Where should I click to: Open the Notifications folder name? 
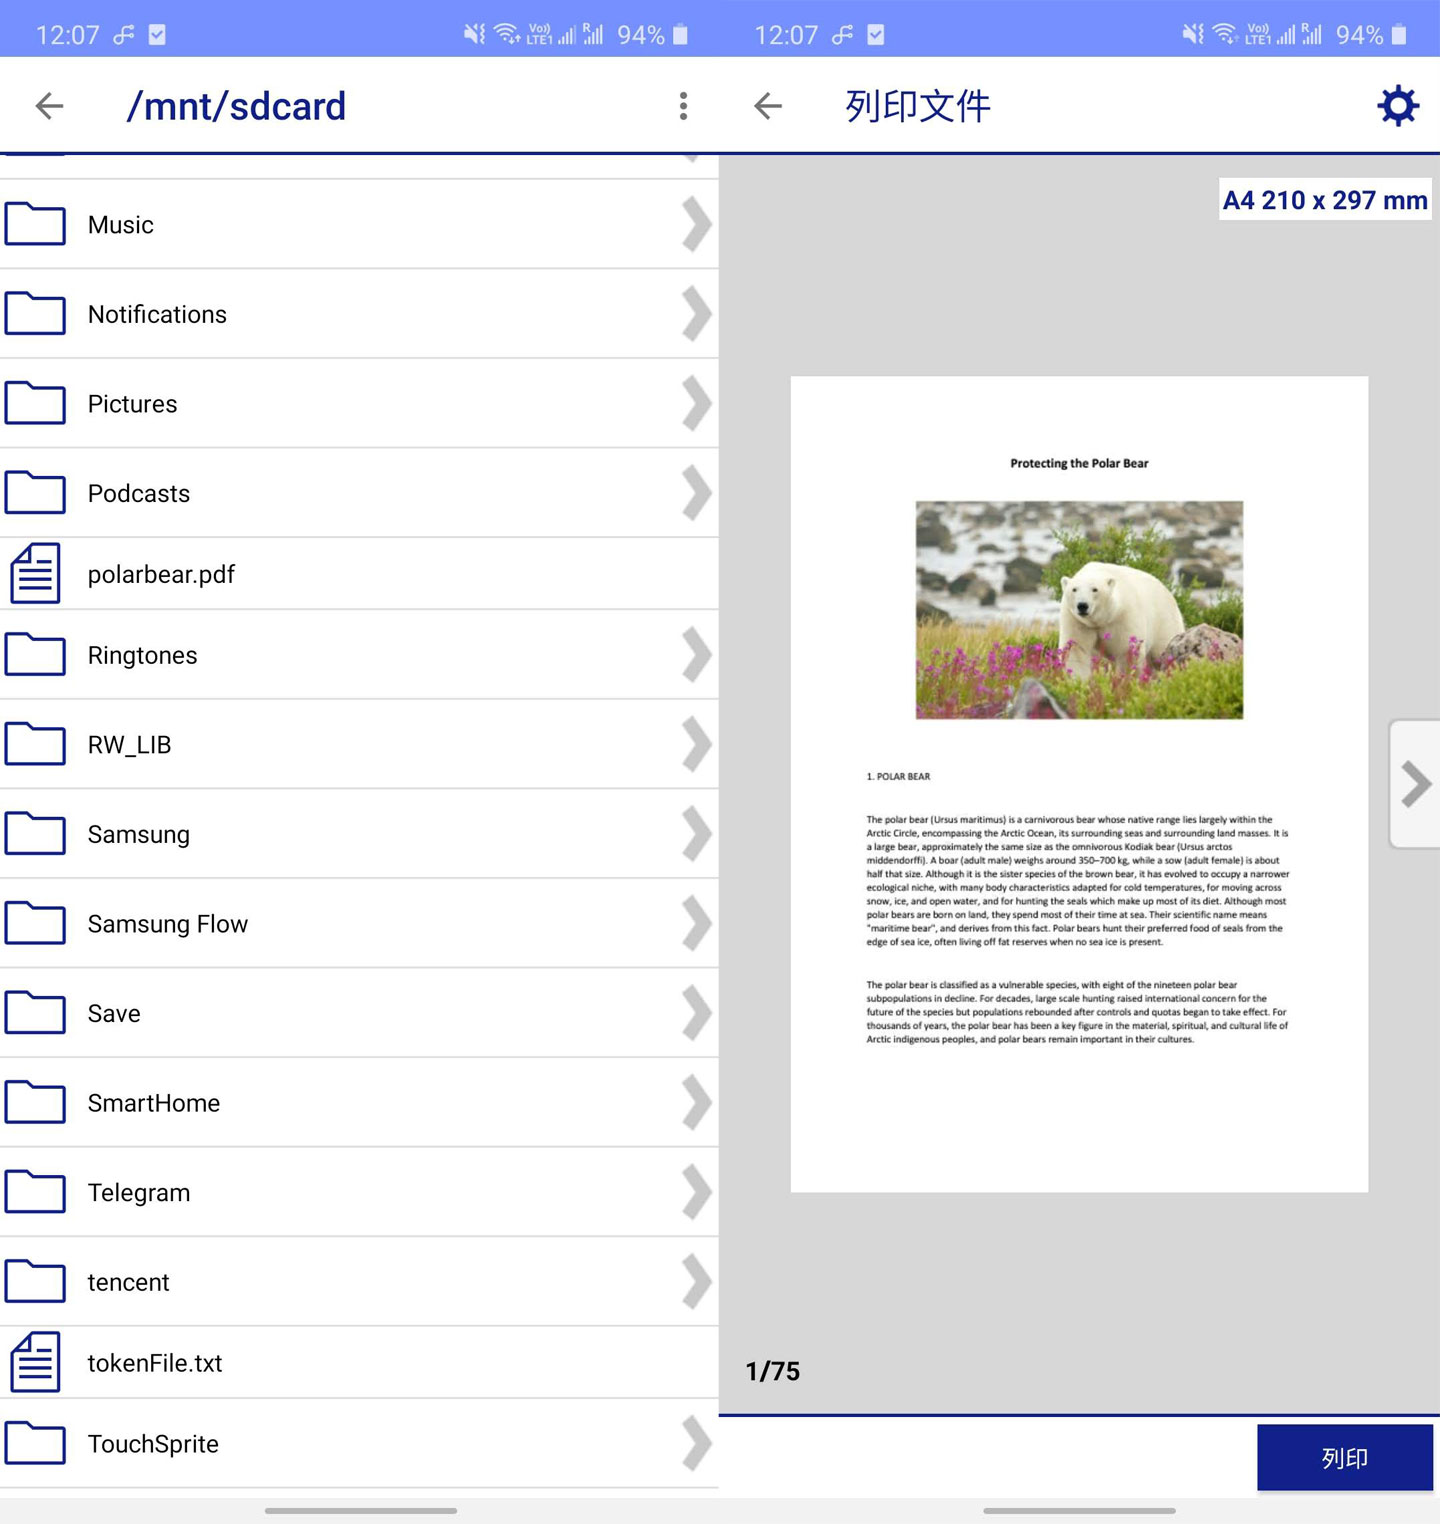[157, 314]
